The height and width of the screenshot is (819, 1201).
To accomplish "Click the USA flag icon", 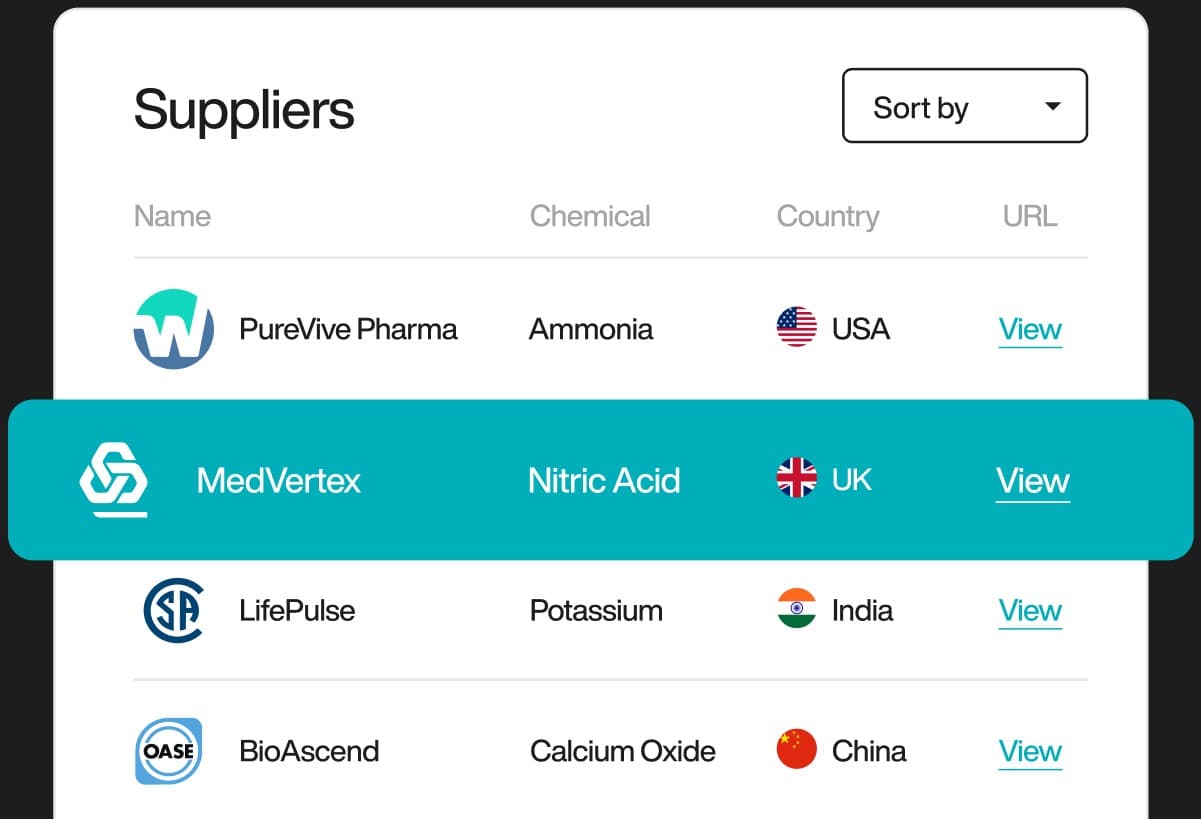I will pos(796,328).
